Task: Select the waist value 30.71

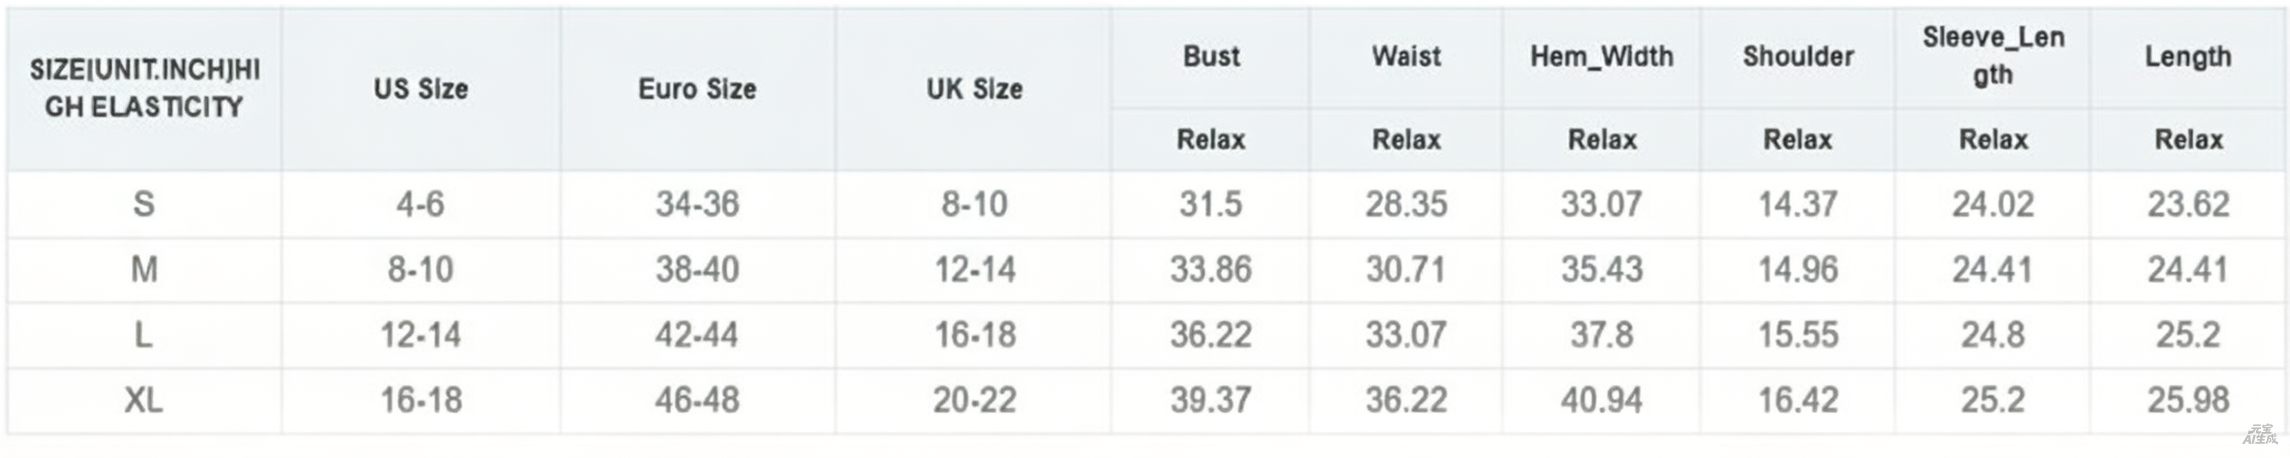Action: coord(1406,269)
